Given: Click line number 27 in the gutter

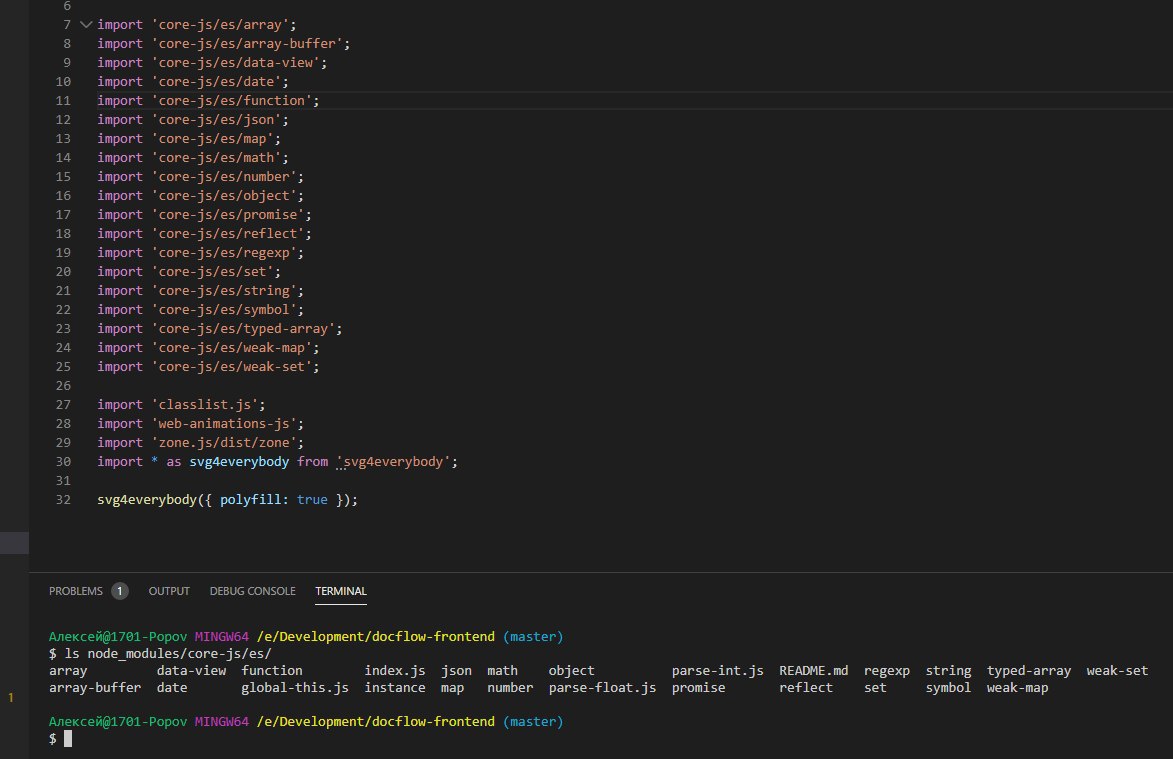Looking at the screenshot, I should [x=63, y=405].
